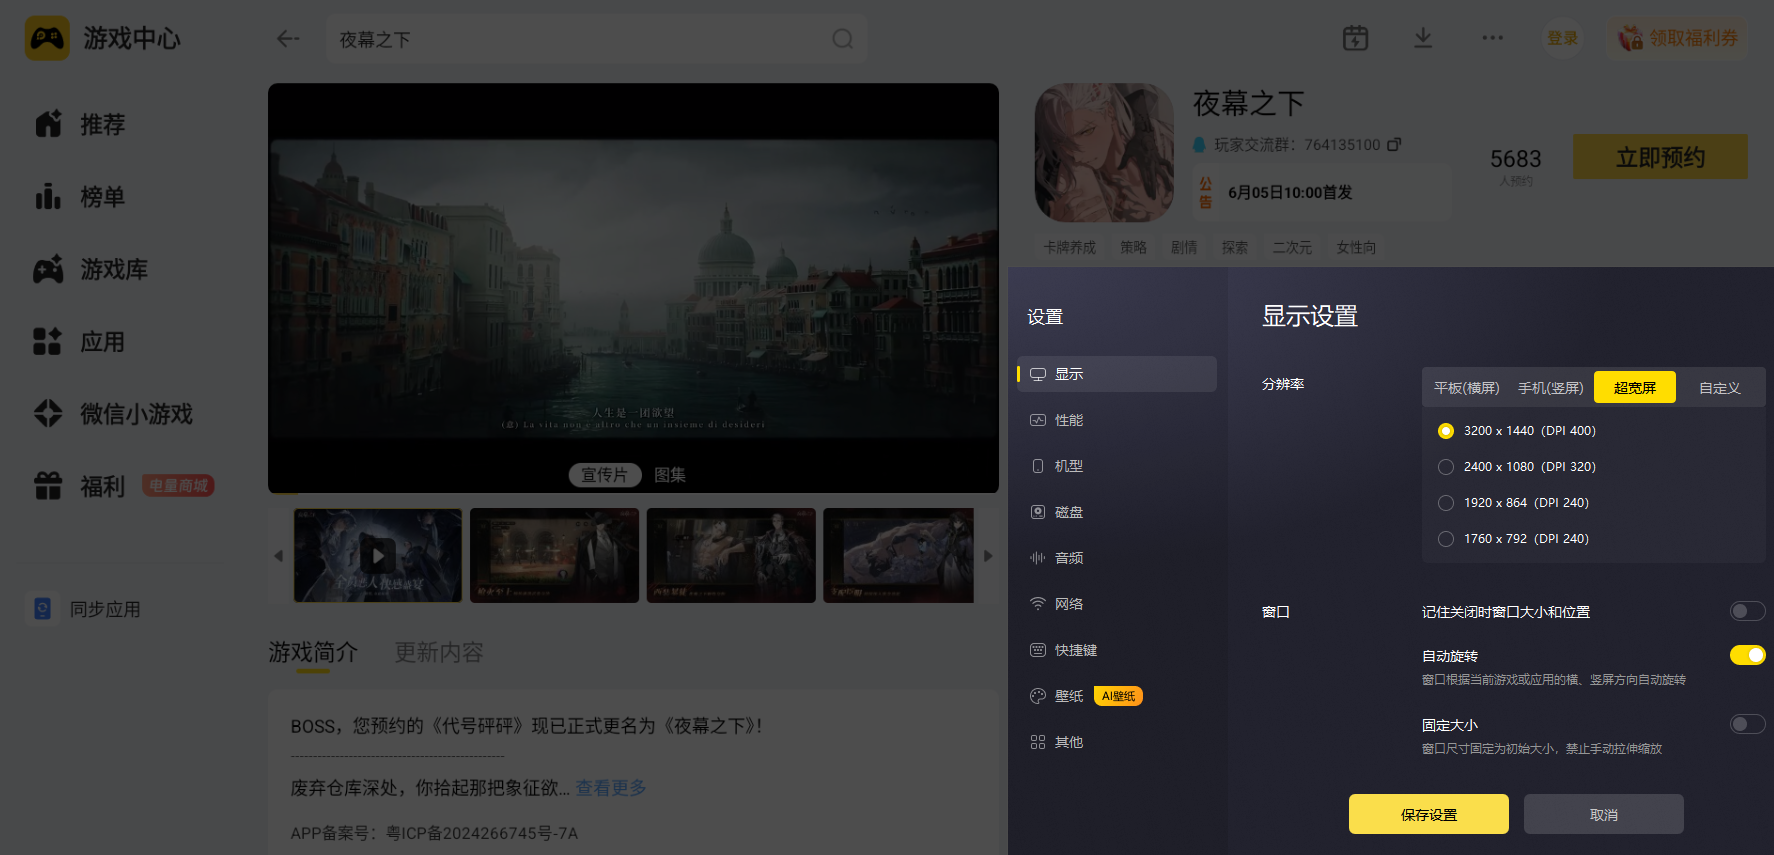Enable 记住关闭时窗口大小和位置 toggle
Image resolution: width=1774 pixels, height=855 pixels.
pos(1747,611)
